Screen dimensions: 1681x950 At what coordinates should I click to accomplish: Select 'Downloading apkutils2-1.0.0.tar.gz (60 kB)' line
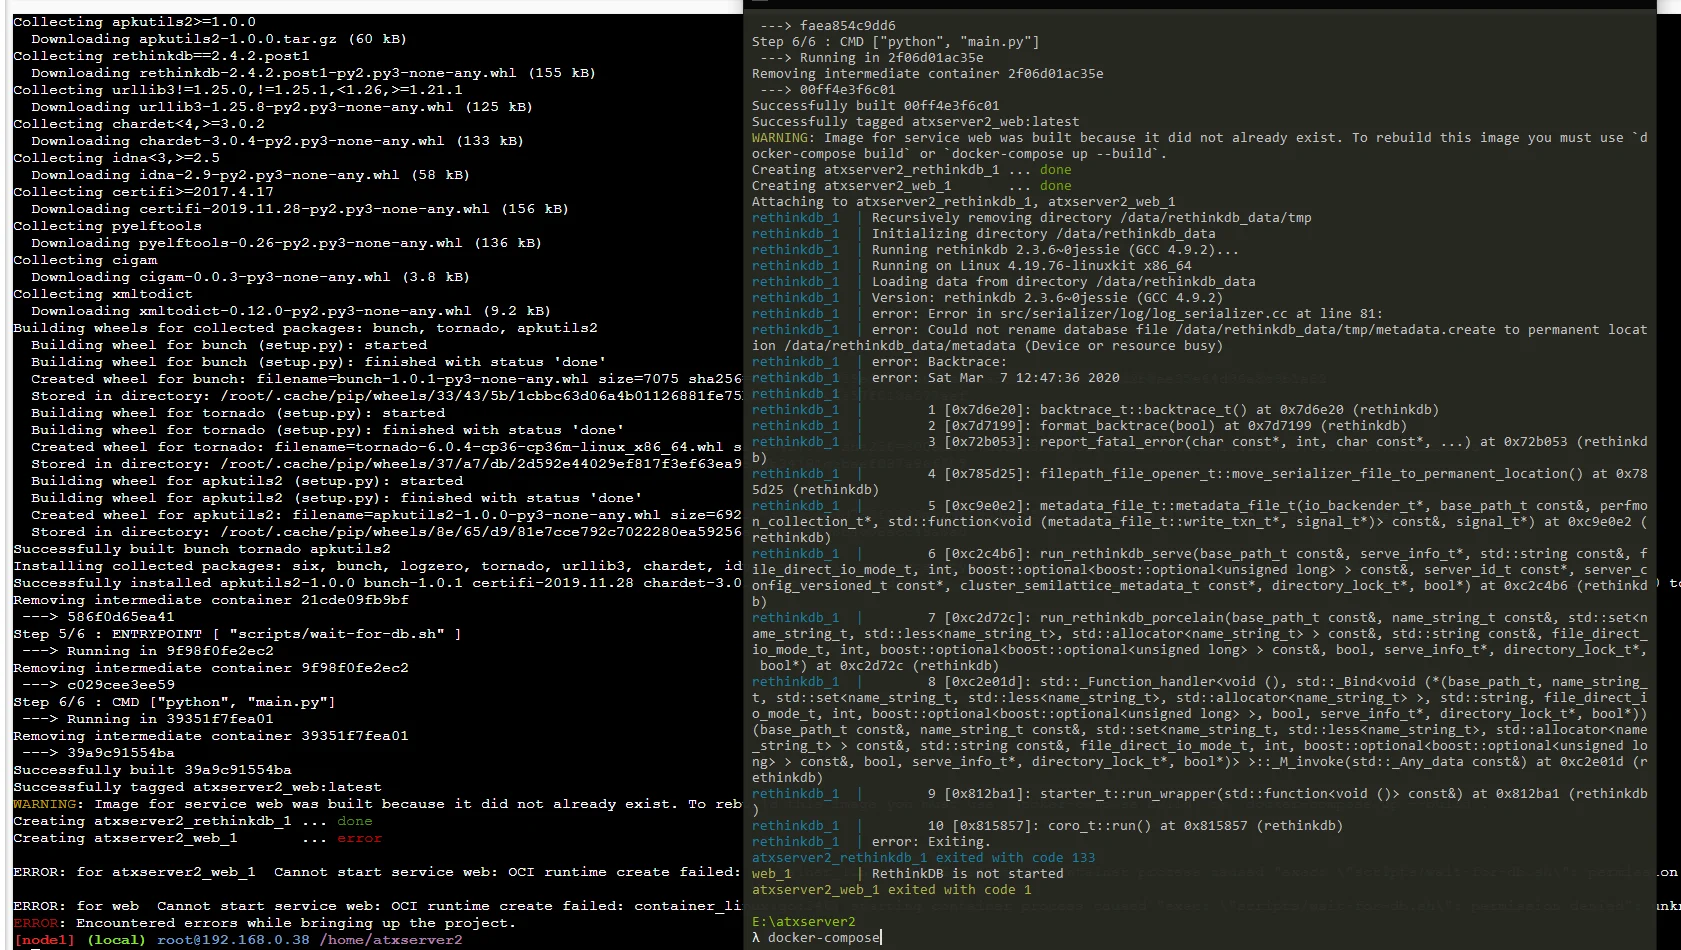(218, 39)
